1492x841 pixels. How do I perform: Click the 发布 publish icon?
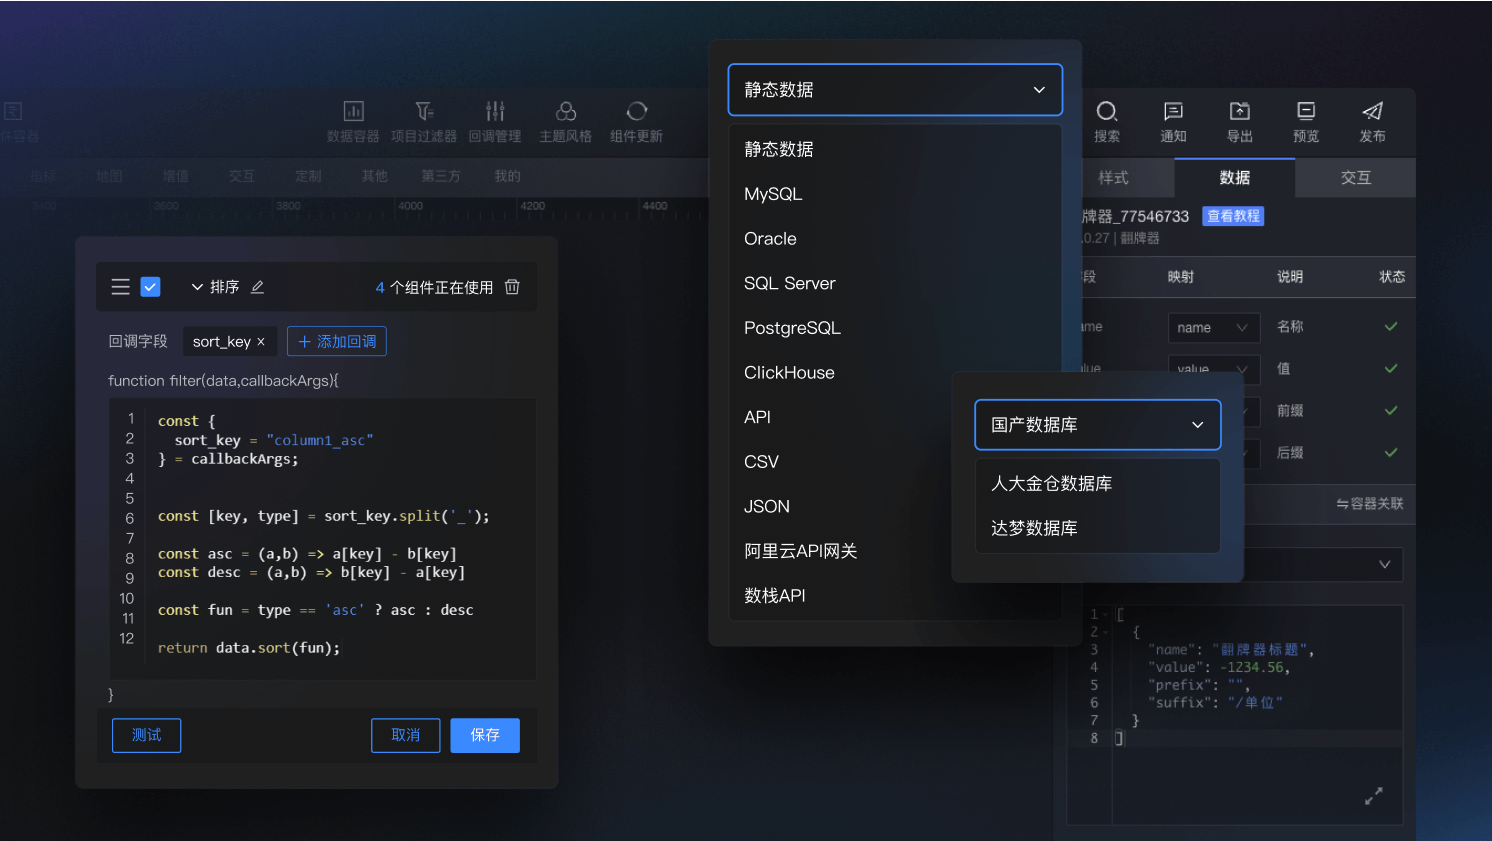(1373, 111)
